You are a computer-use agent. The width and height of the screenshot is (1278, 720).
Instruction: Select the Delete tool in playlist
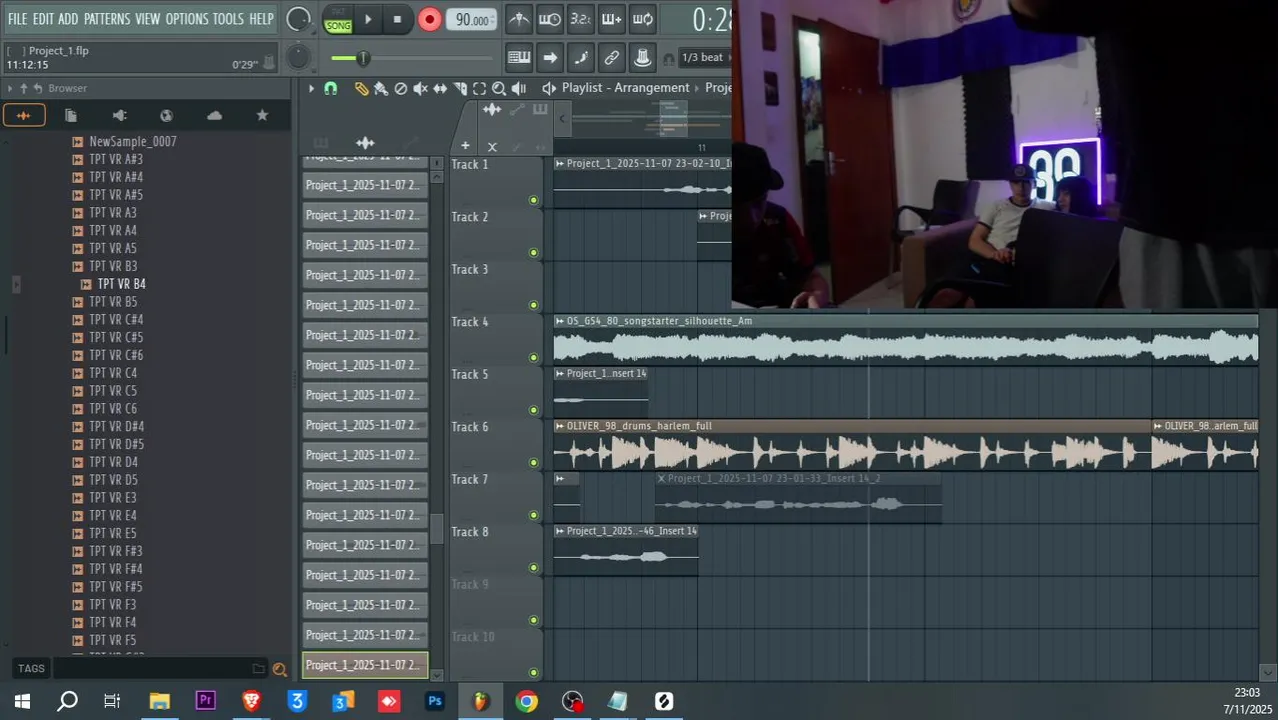tap(401, 88)
